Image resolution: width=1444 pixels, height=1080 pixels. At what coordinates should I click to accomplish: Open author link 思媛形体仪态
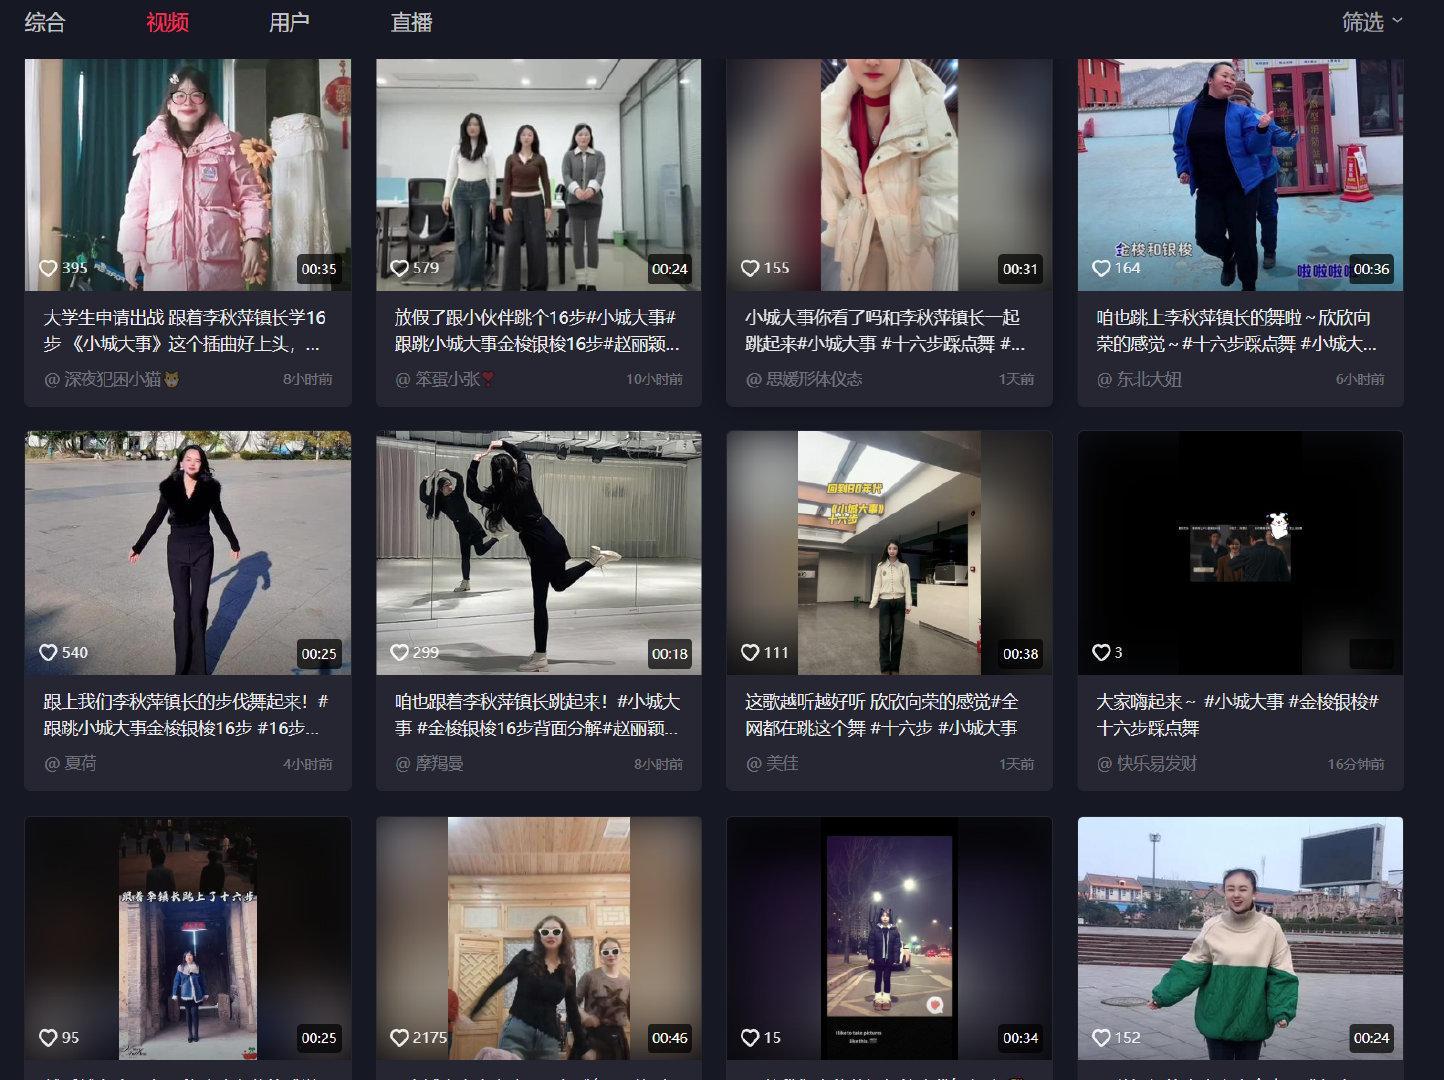tap(804, 380)
